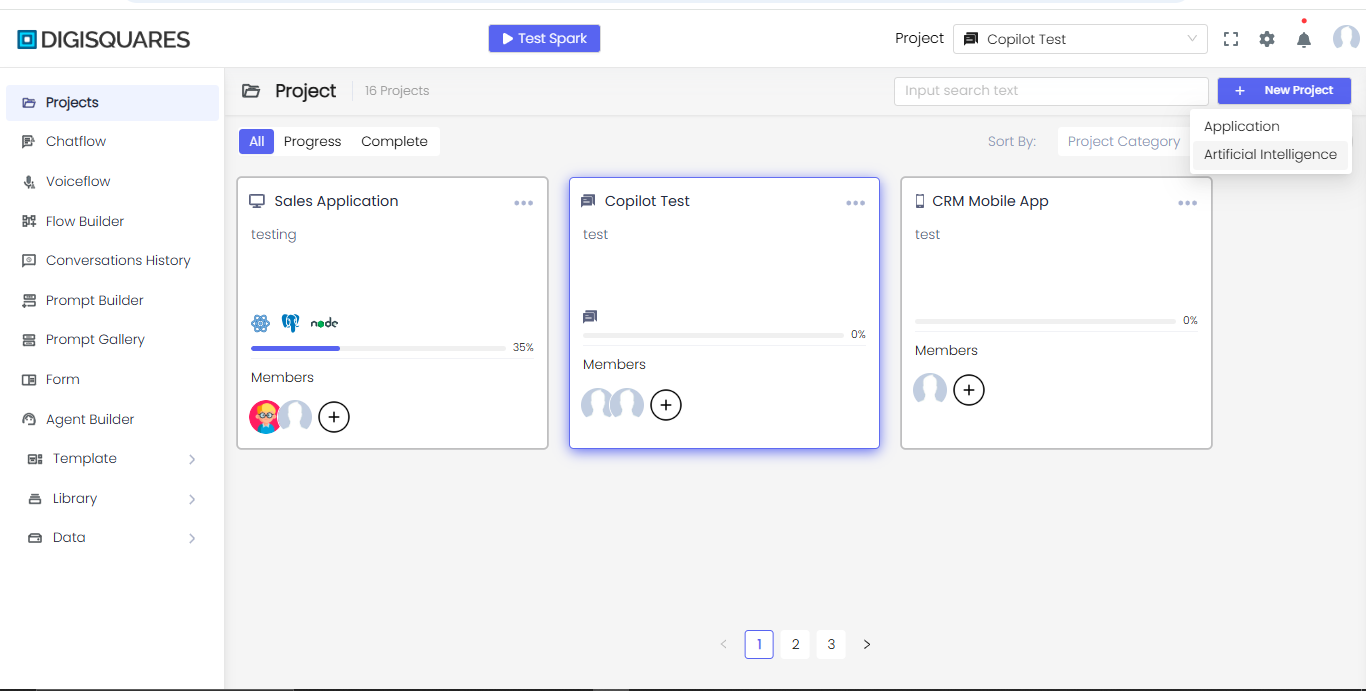Add member to CRM Mobile App project
This screenshot has height=691, width=1366.
pos(969,390)
